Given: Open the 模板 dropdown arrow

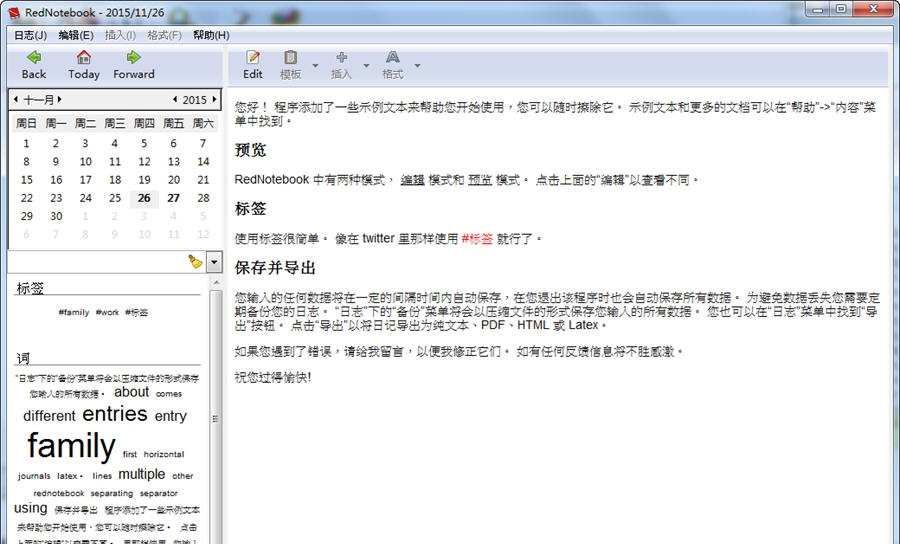Looking at the screenshot, I should coord(315,65).
